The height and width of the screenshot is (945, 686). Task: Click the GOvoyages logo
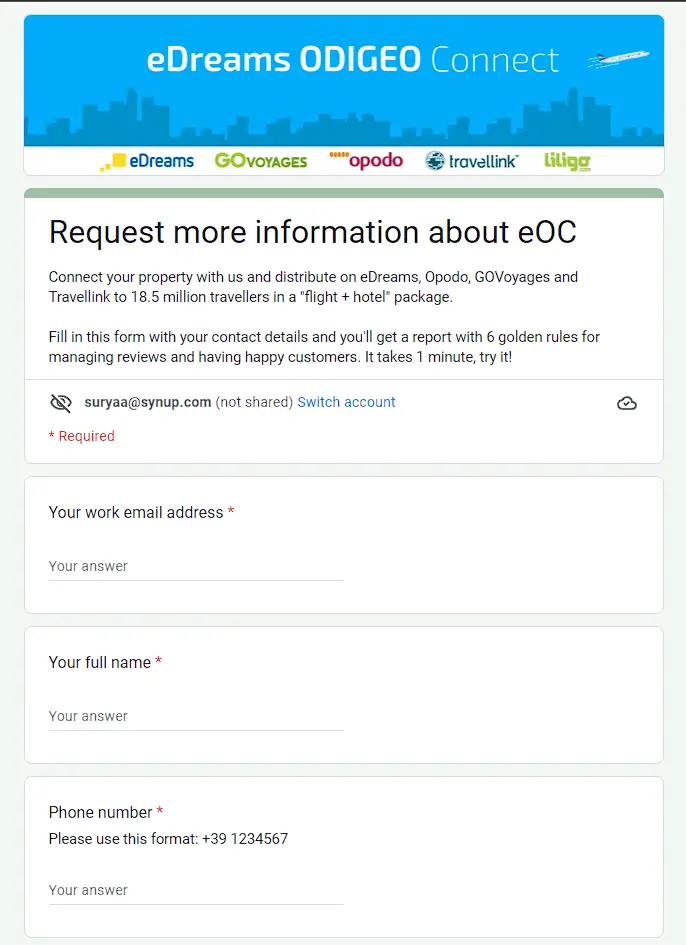261,161
